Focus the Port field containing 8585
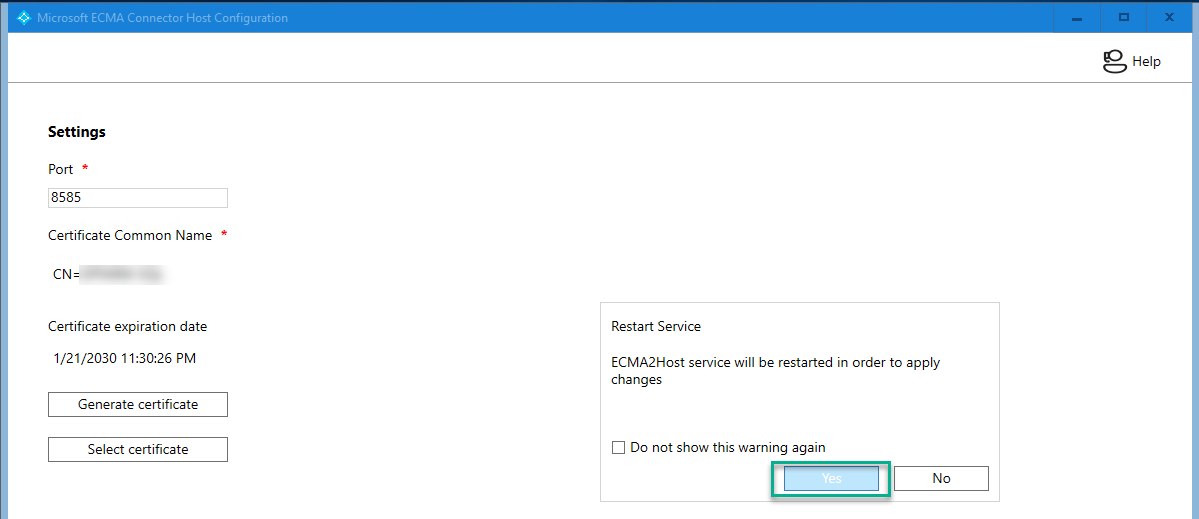 [138, 198]
